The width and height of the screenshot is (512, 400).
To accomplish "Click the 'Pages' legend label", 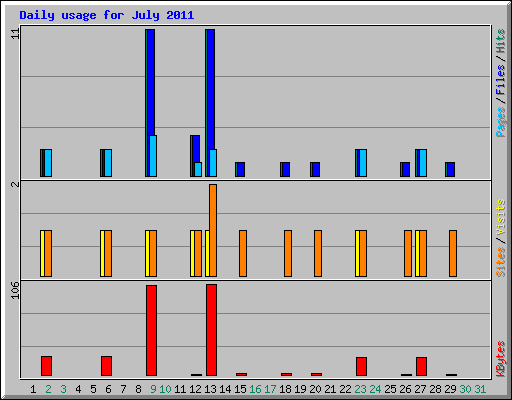I will pos(500,122).
